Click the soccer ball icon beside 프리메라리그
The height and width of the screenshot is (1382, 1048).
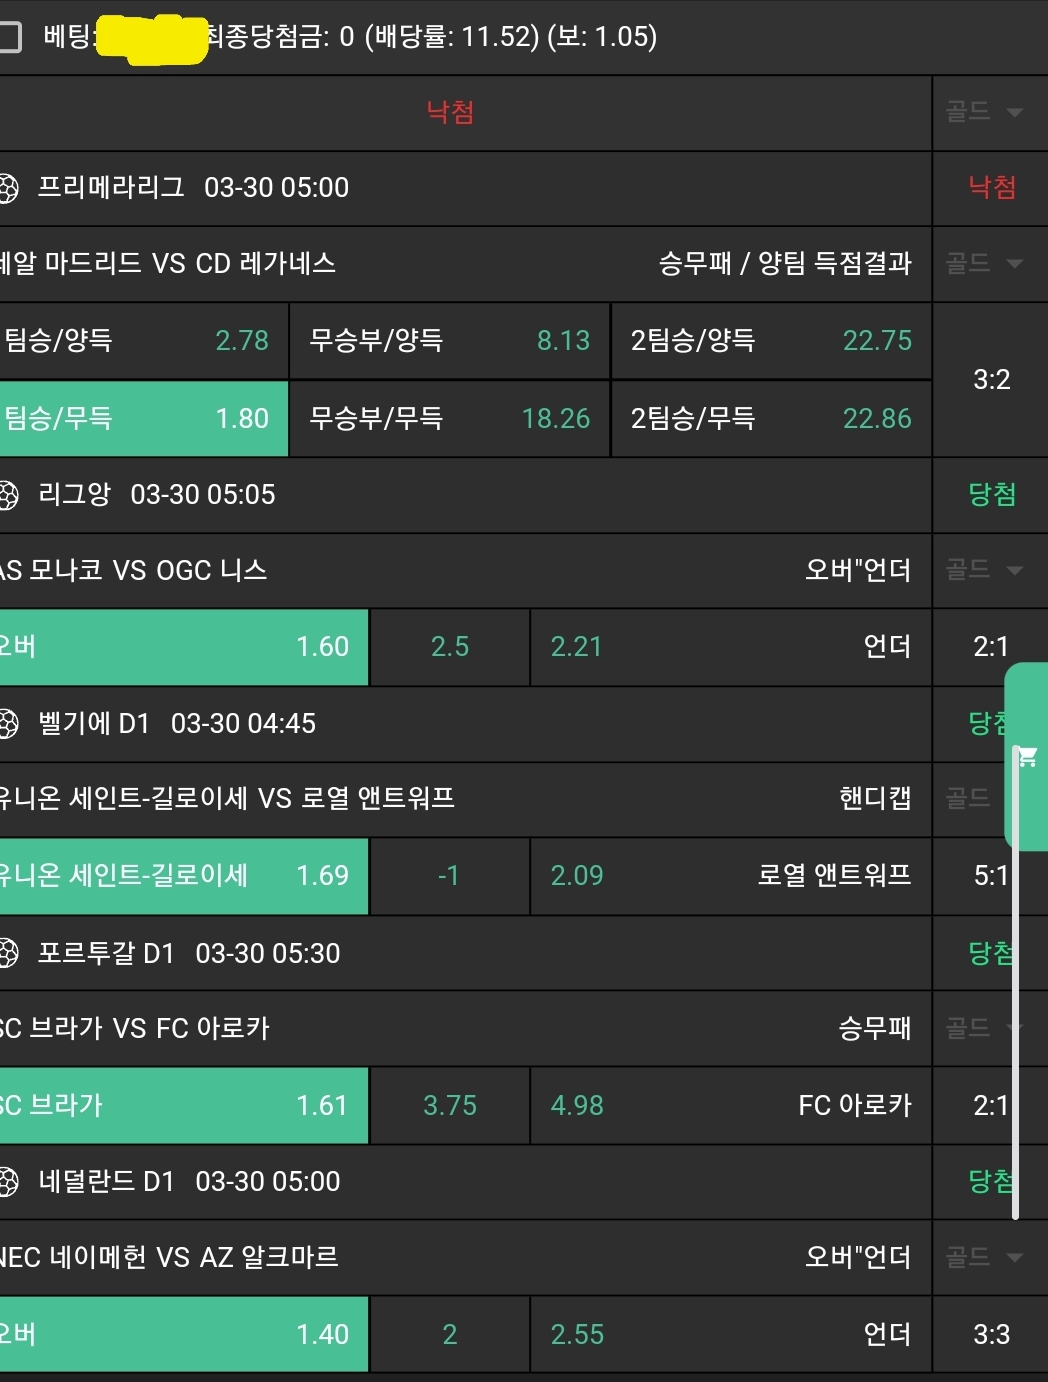[x=8, y=188]
